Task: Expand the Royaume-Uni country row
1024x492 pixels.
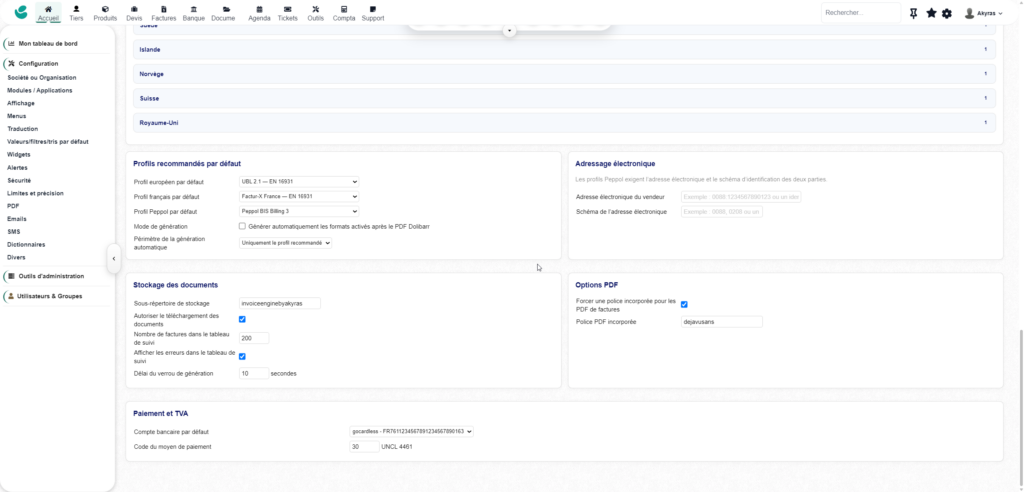Action: click(x=564, y=122)
